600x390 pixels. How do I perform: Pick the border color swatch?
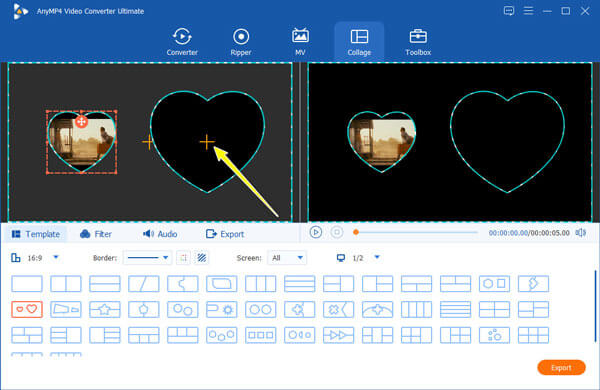(184, 258)
